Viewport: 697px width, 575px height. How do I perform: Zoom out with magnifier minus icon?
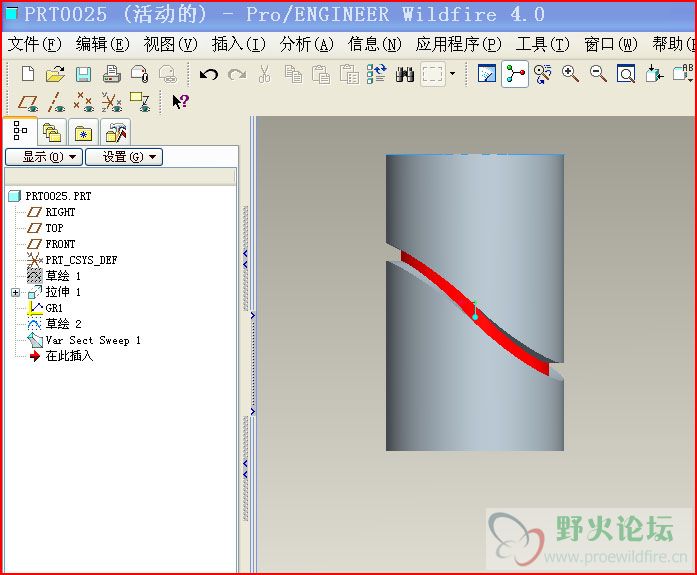598,74
